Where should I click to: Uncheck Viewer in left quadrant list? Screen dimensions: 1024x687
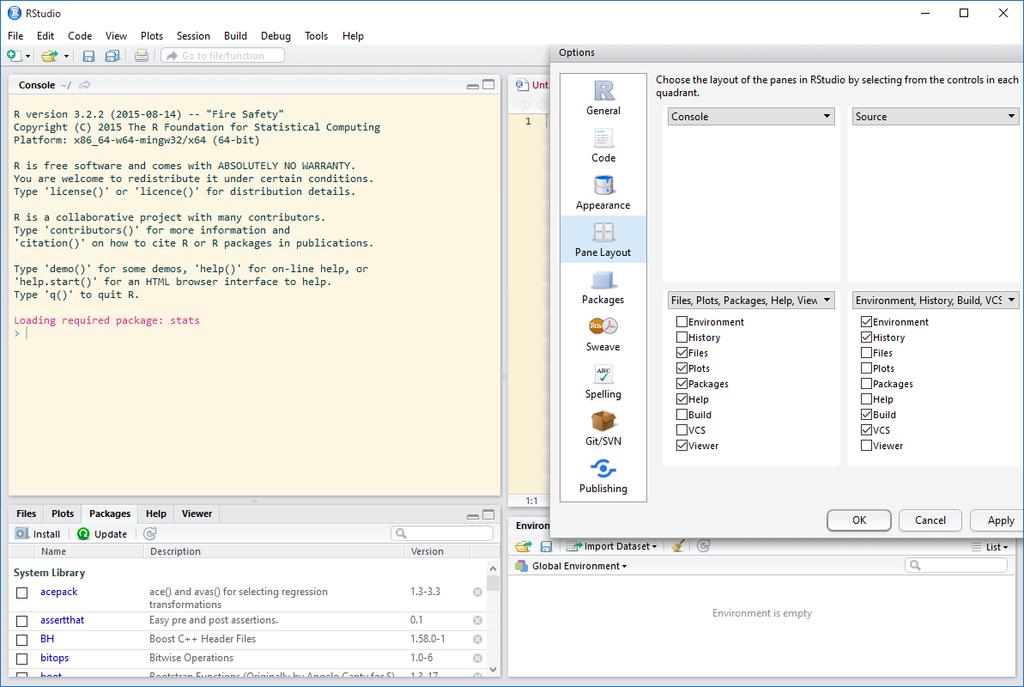pyautogui.click(x=682, y=445)
